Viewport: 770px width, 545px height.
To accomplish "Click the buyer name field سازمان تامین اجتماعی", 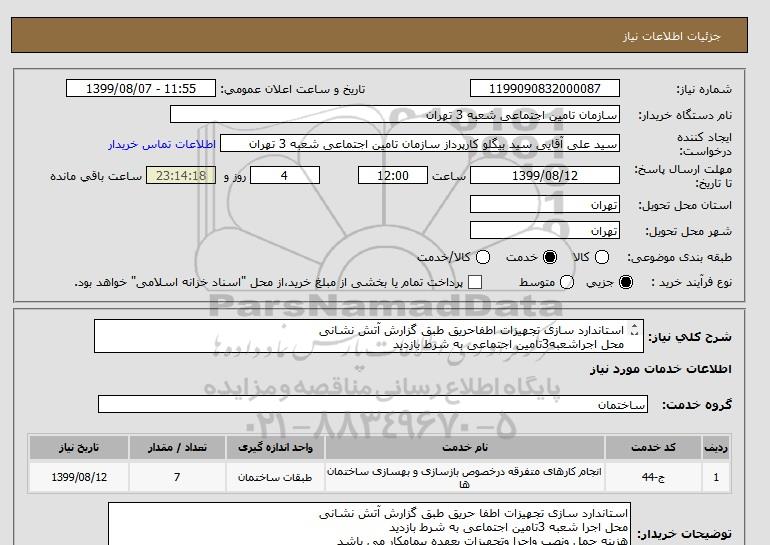I will pos(395,114).
